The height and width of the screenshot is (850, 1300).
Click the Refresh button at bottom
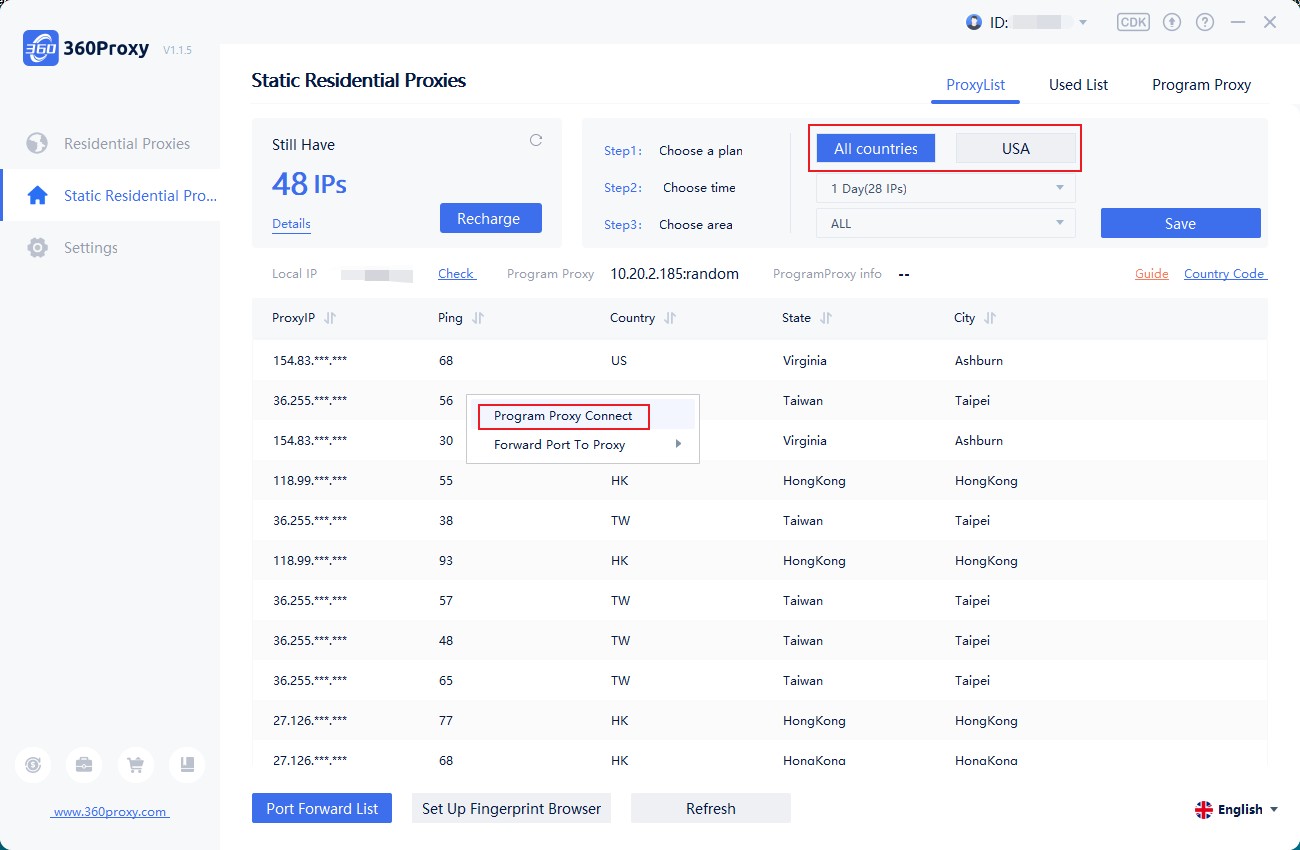click(711, 808)
